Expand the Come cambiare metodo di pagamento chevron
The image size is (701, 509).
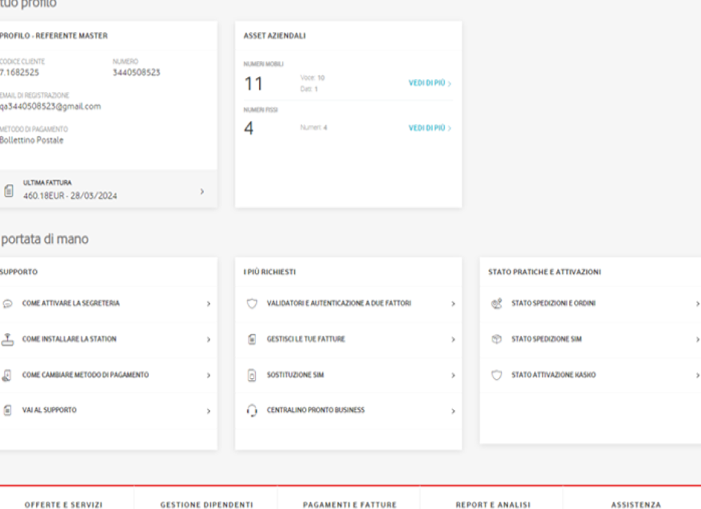[208, 375]
